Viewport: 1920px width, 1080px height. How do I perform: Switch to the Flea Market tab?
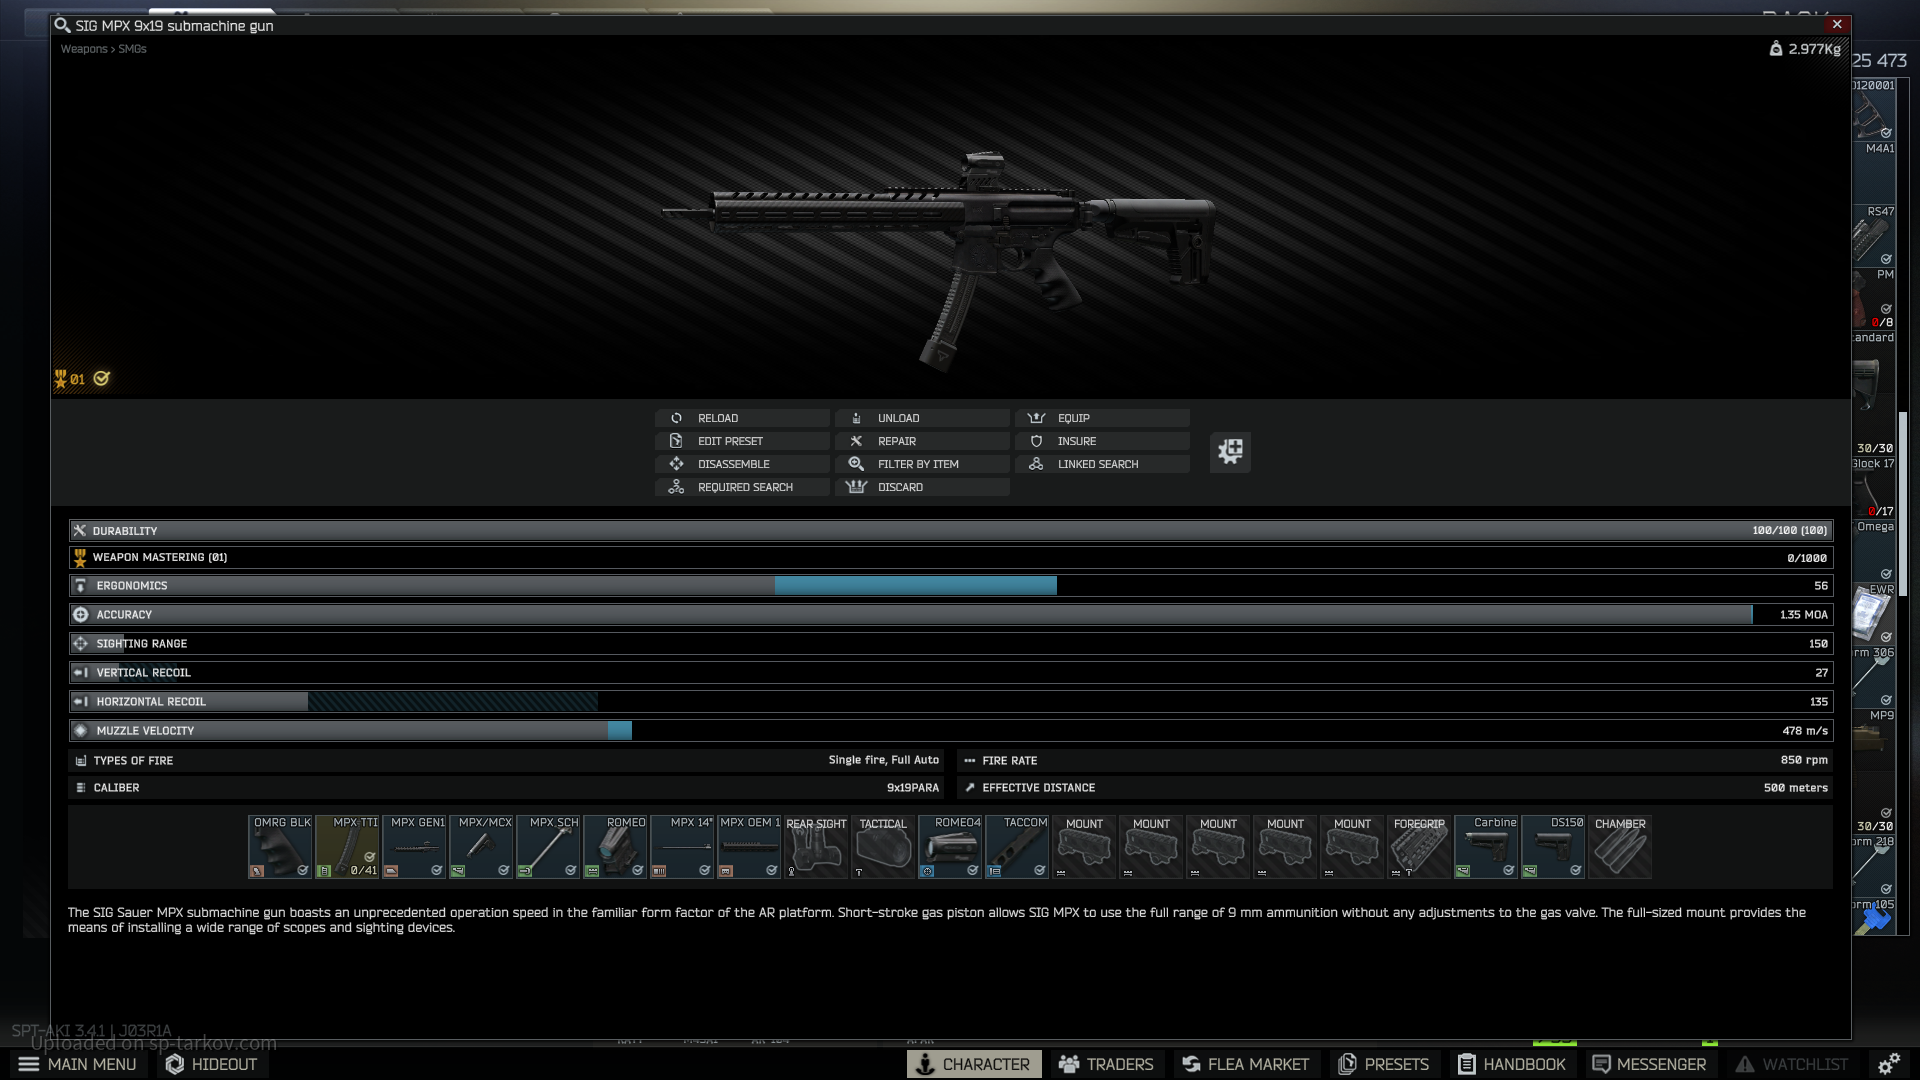[1245, 1064]
